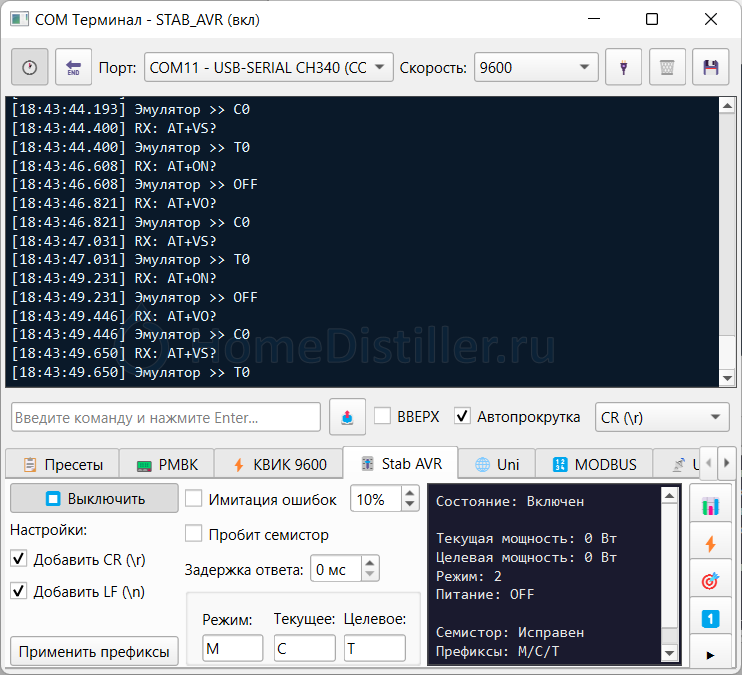Image resolution: width=742 pixels, height=675 pixels.
Task: Click the bar chart icon in sidebar
Action: [710, 507]
